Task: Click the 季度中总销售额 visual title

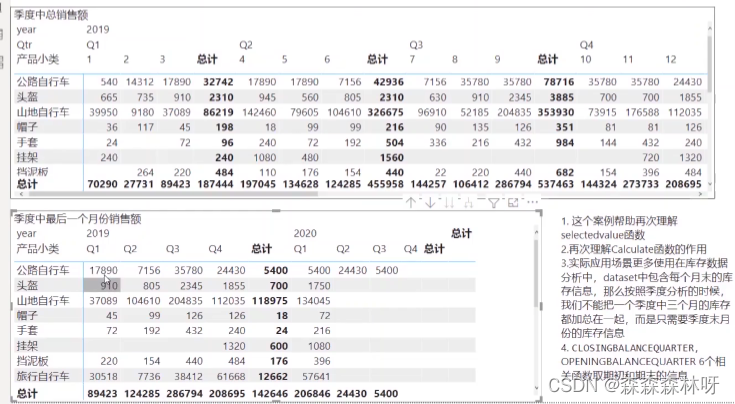Action: click(51, 15)
